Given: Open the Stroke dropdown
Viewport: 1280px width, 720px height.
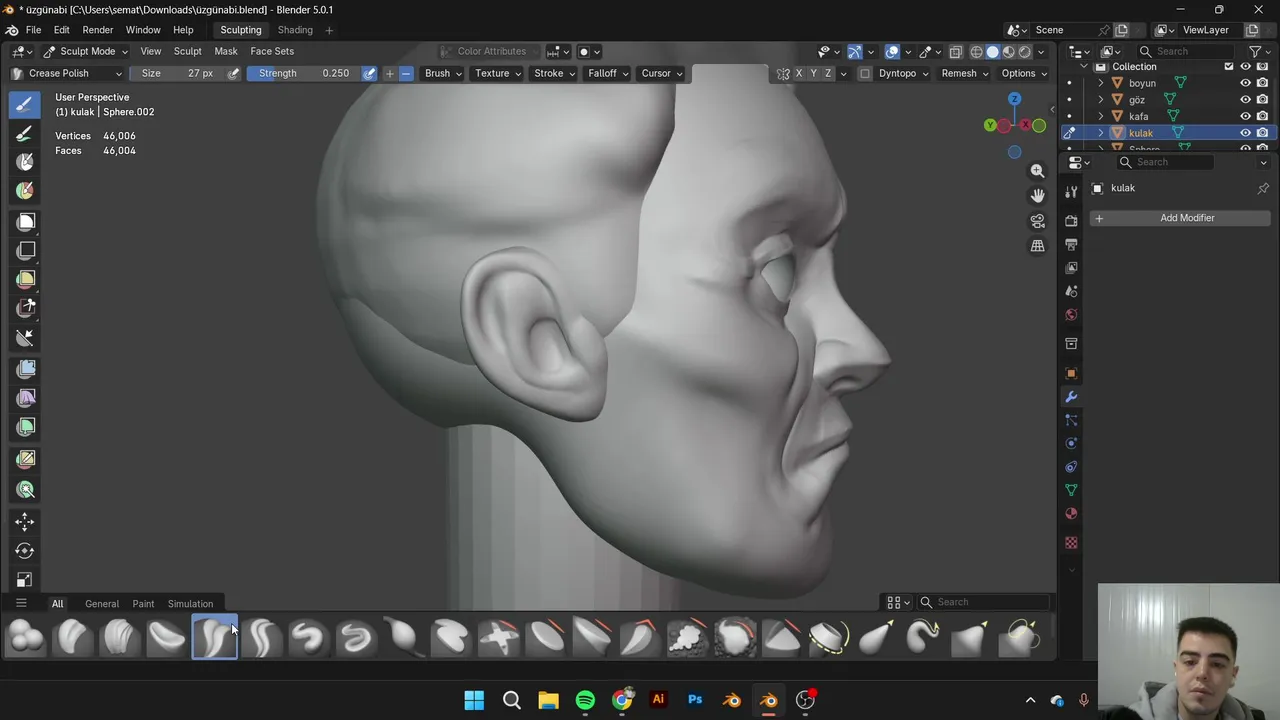Looking at the screenshot, I should click(x=554, y=73).
